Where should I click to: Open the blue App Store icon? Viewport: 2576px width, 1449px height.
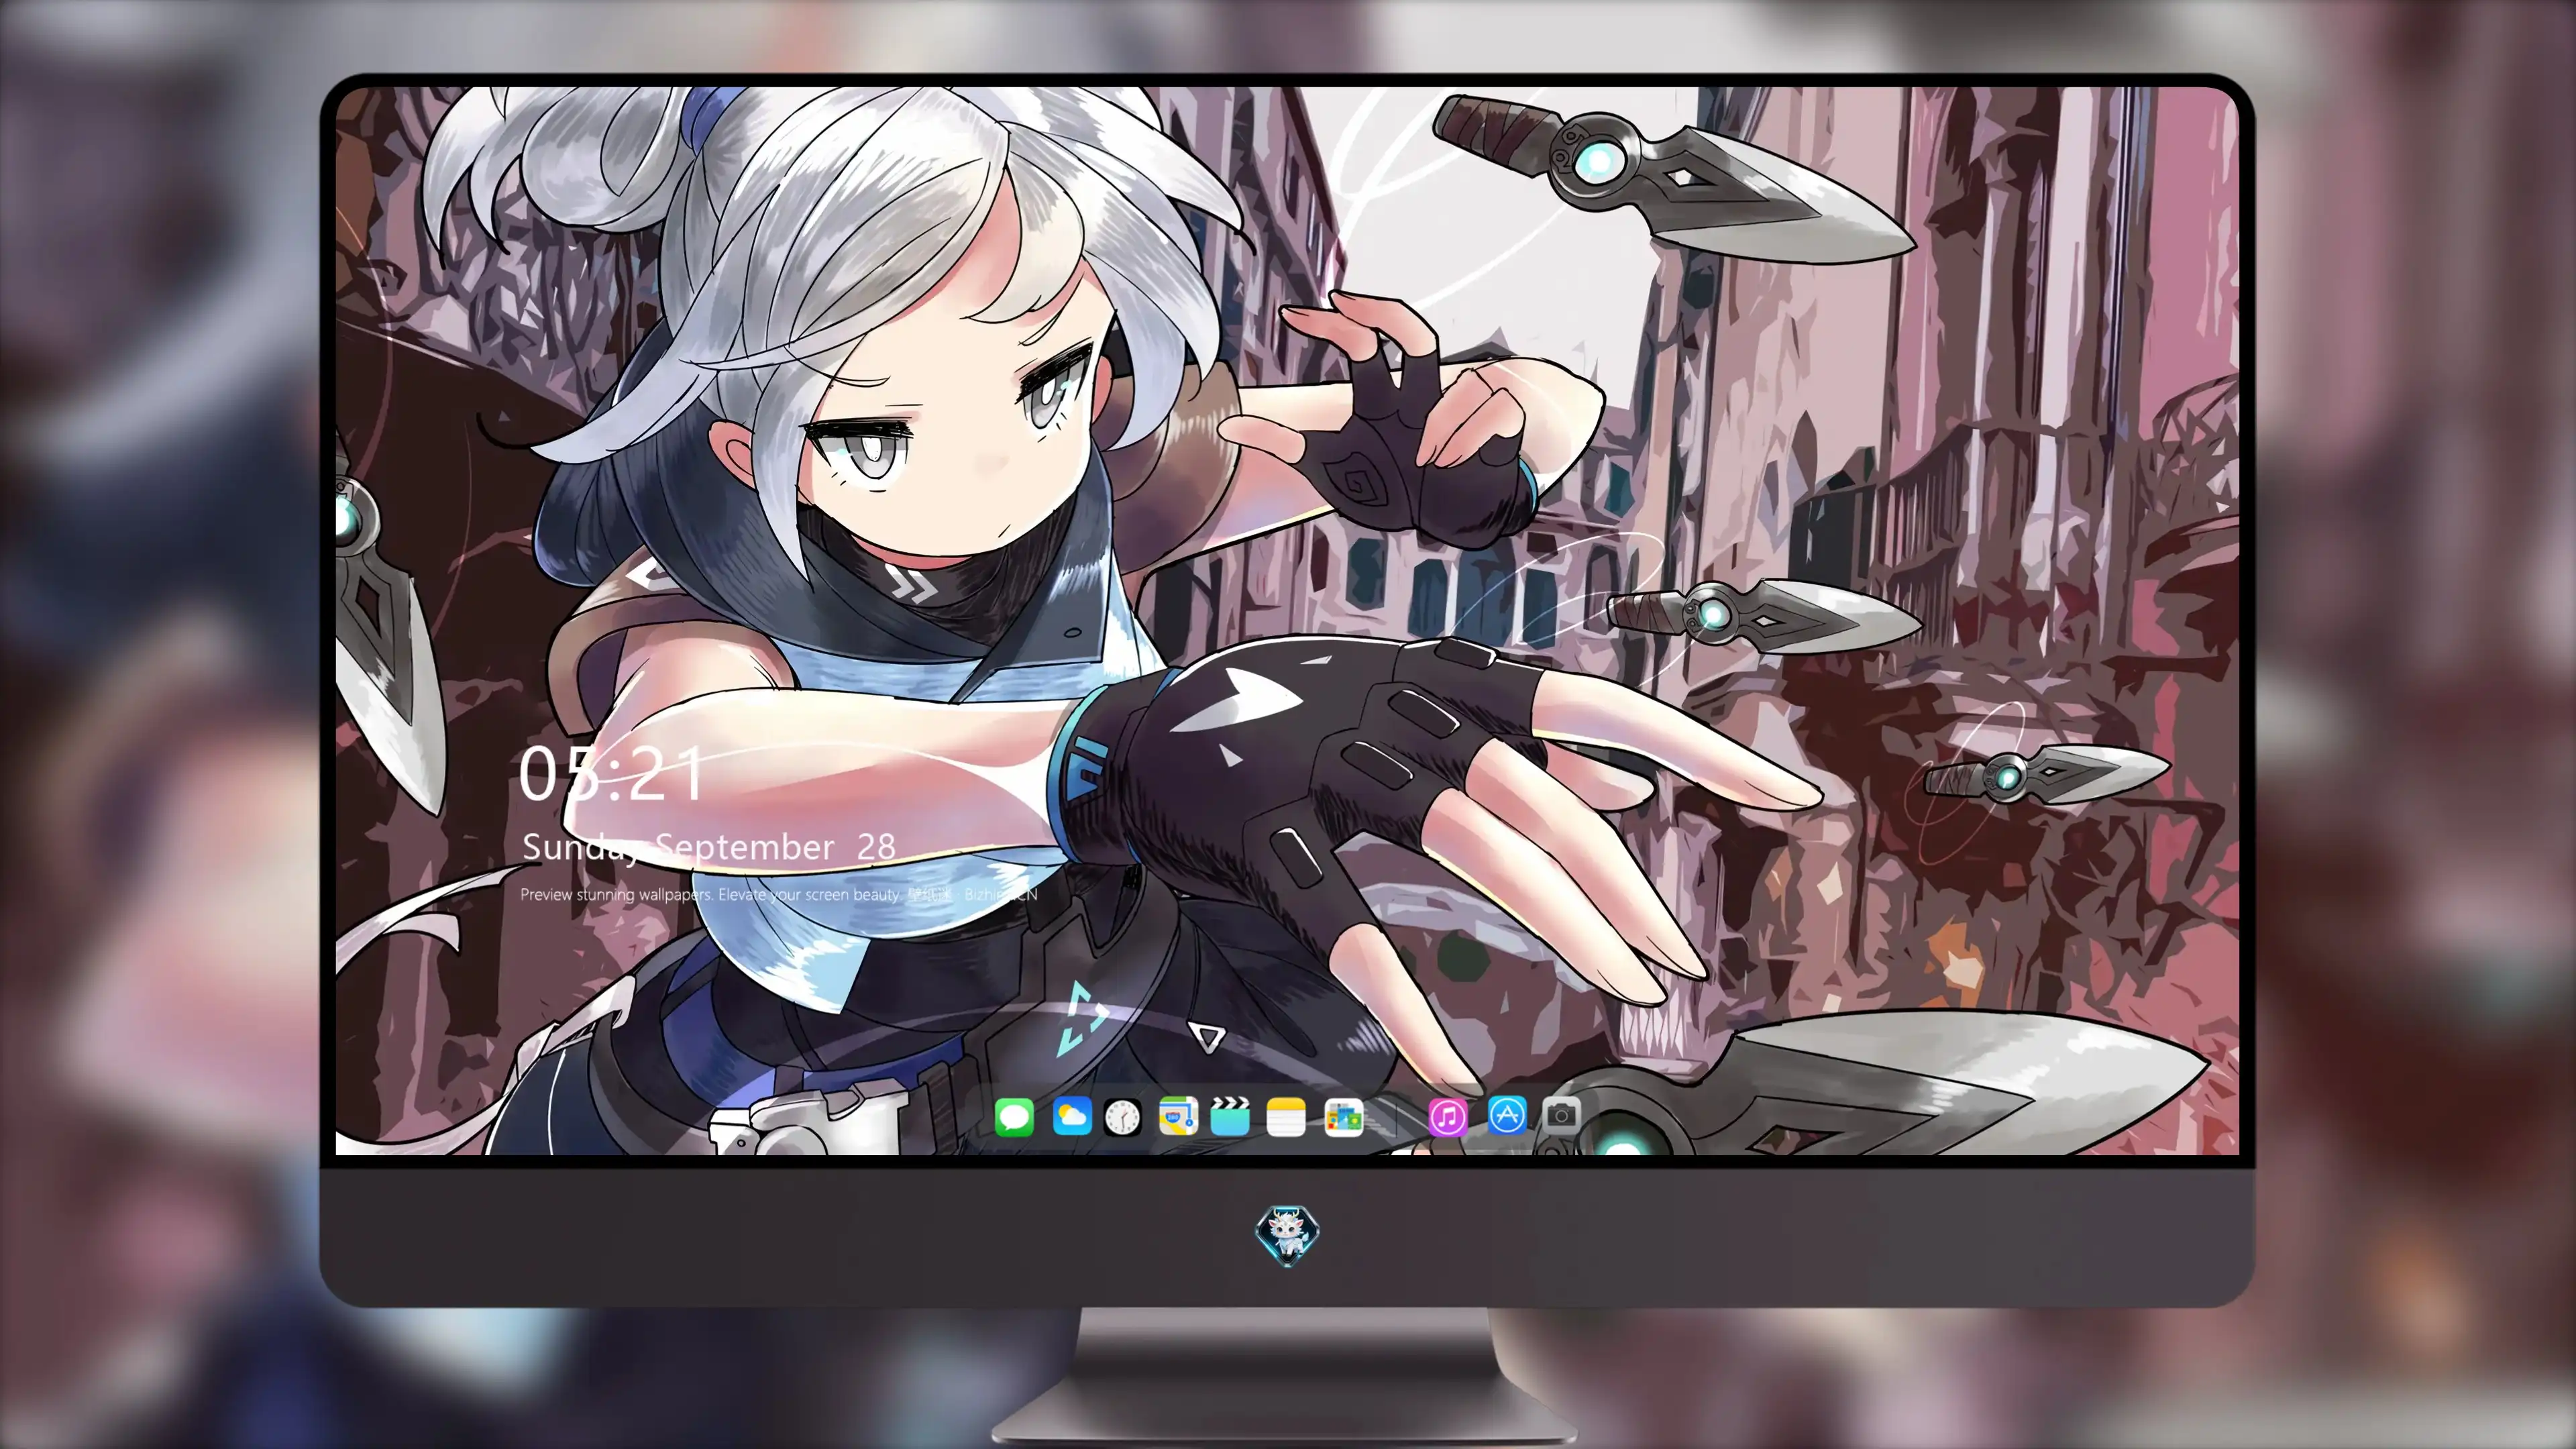click(1507, 1115)
